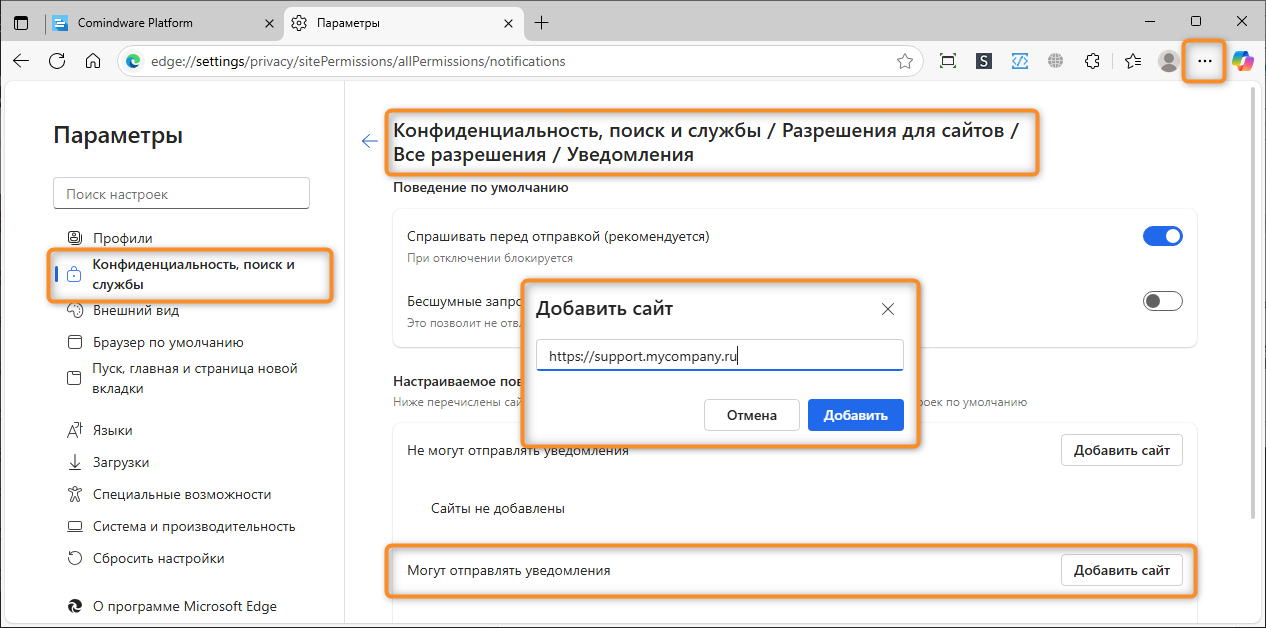Click the При отключении блокируется note
The image size is (1266, 628).
[x=490, y=258]
